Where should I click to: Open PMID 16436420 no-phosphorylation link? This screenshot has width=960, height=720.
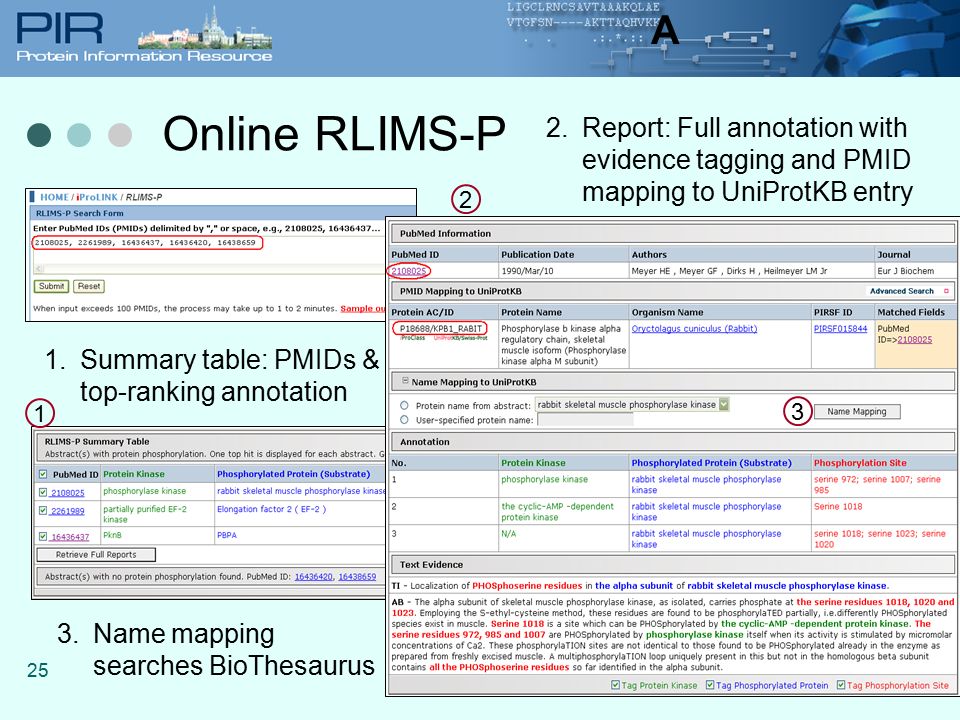pyautogui.click(x=313, y=577)
